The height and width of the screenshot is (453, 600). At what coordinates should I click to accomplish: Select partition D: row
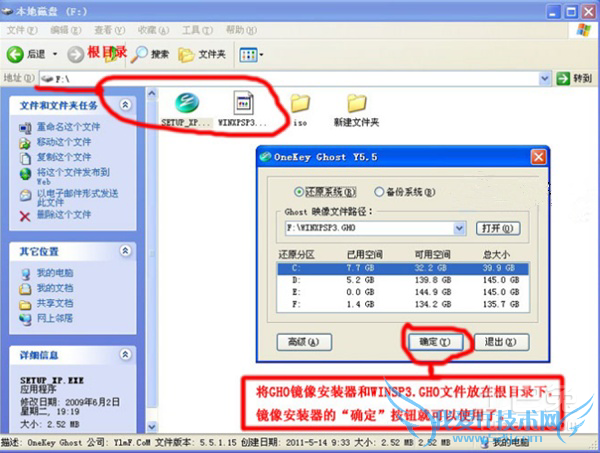pyautogui.click(x=403, y=280)
